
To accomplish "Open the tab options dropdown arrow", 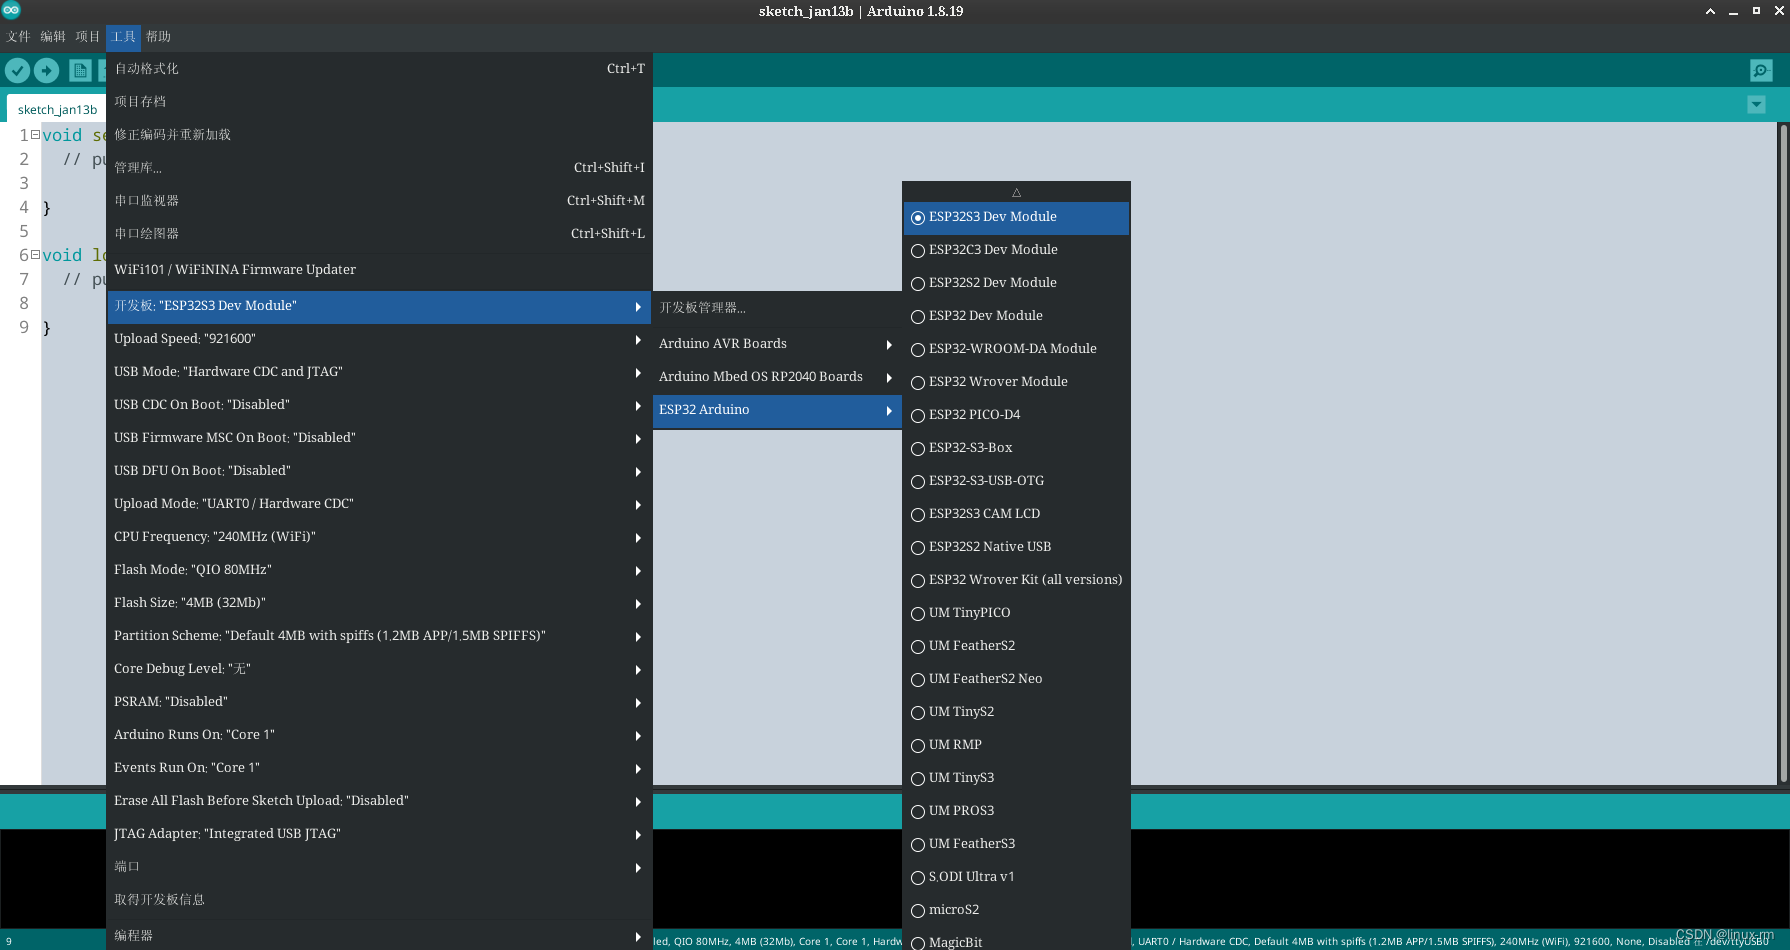I will (x=1756, y=104).
